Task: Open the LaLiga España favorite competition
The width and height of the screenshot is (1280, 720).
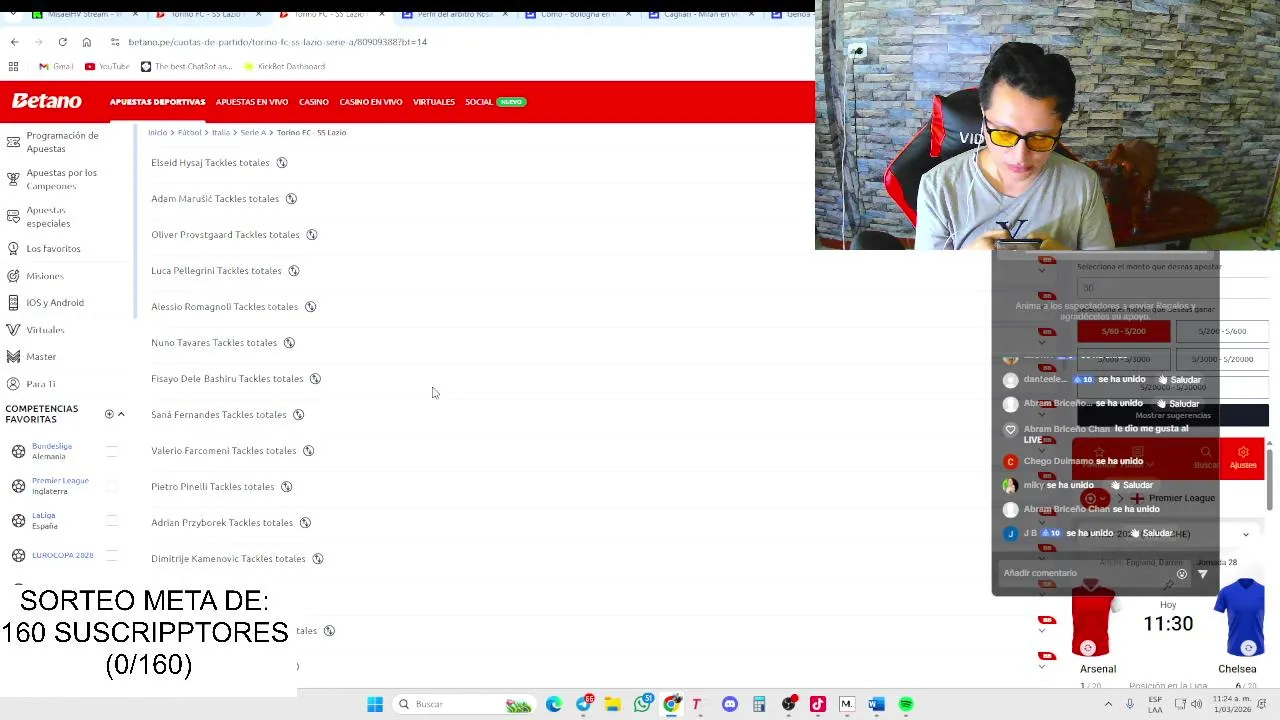Action: coord(44,521)
